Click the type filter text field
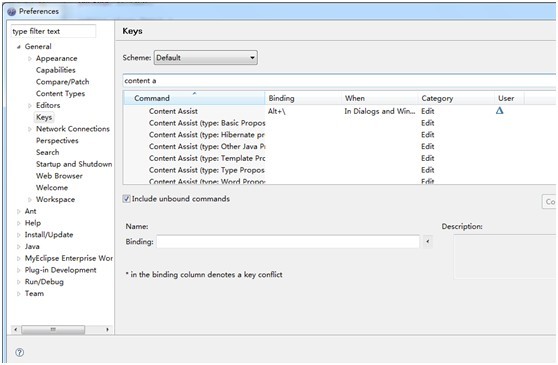The height and width of the screenshot is (365, 558). 53,31
